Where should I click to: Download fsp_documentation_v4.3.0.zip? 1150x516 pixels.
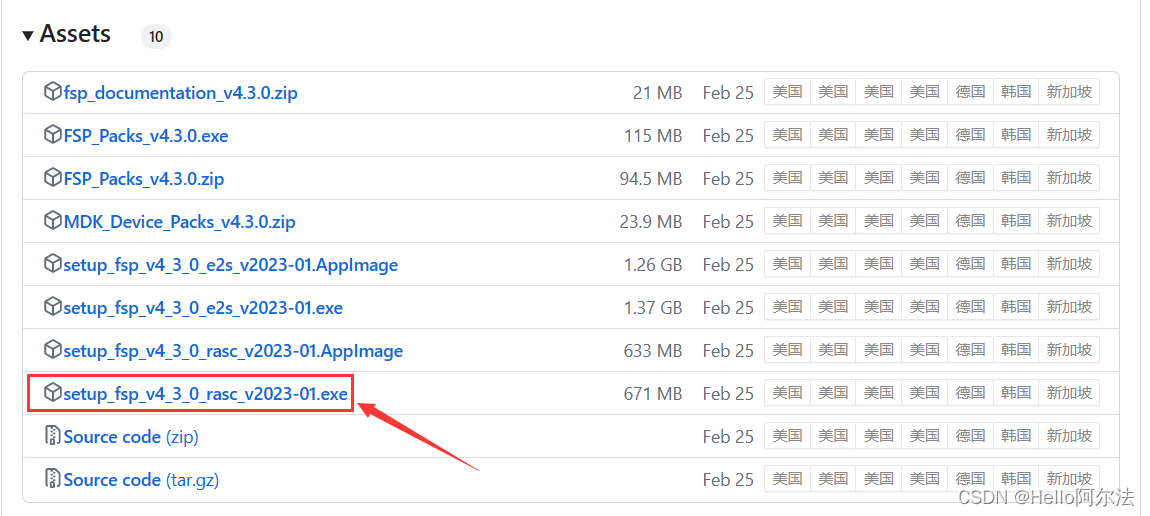click(x=180, y=93)
